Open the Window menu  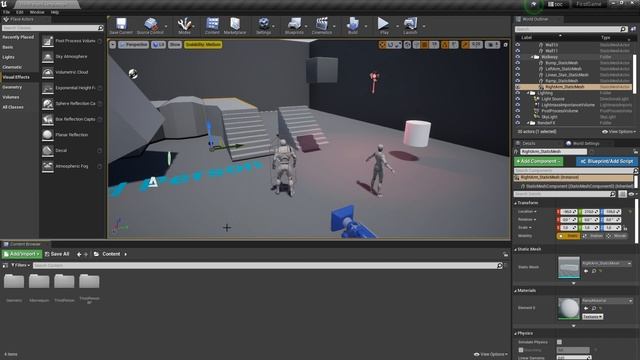pyautogui.click(x=37, y=12)
